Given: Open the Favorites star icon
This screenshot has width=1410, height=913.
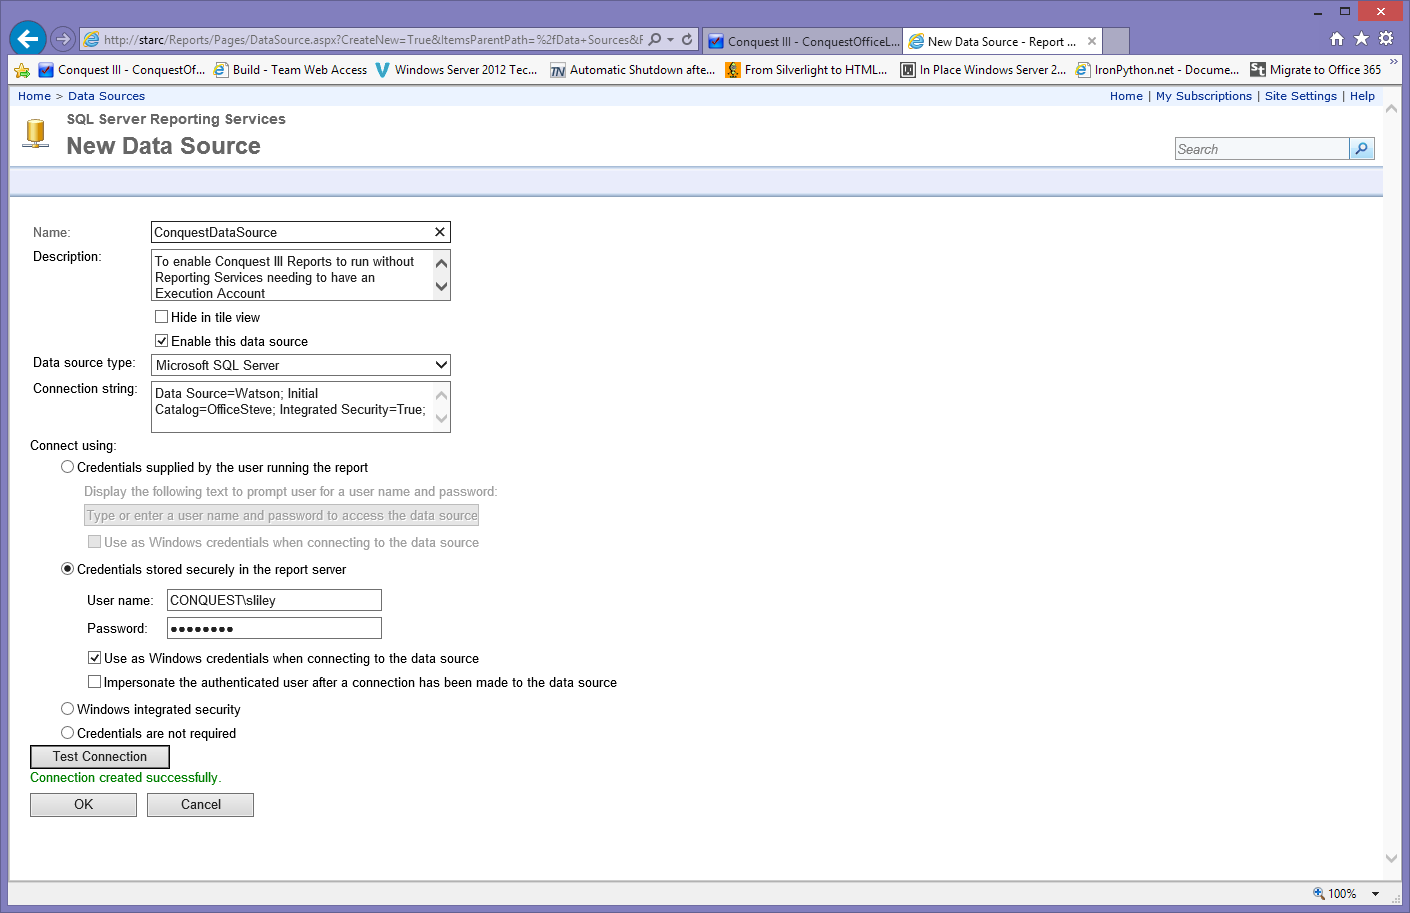Looking at the screenshot, I should [1361, 39].
